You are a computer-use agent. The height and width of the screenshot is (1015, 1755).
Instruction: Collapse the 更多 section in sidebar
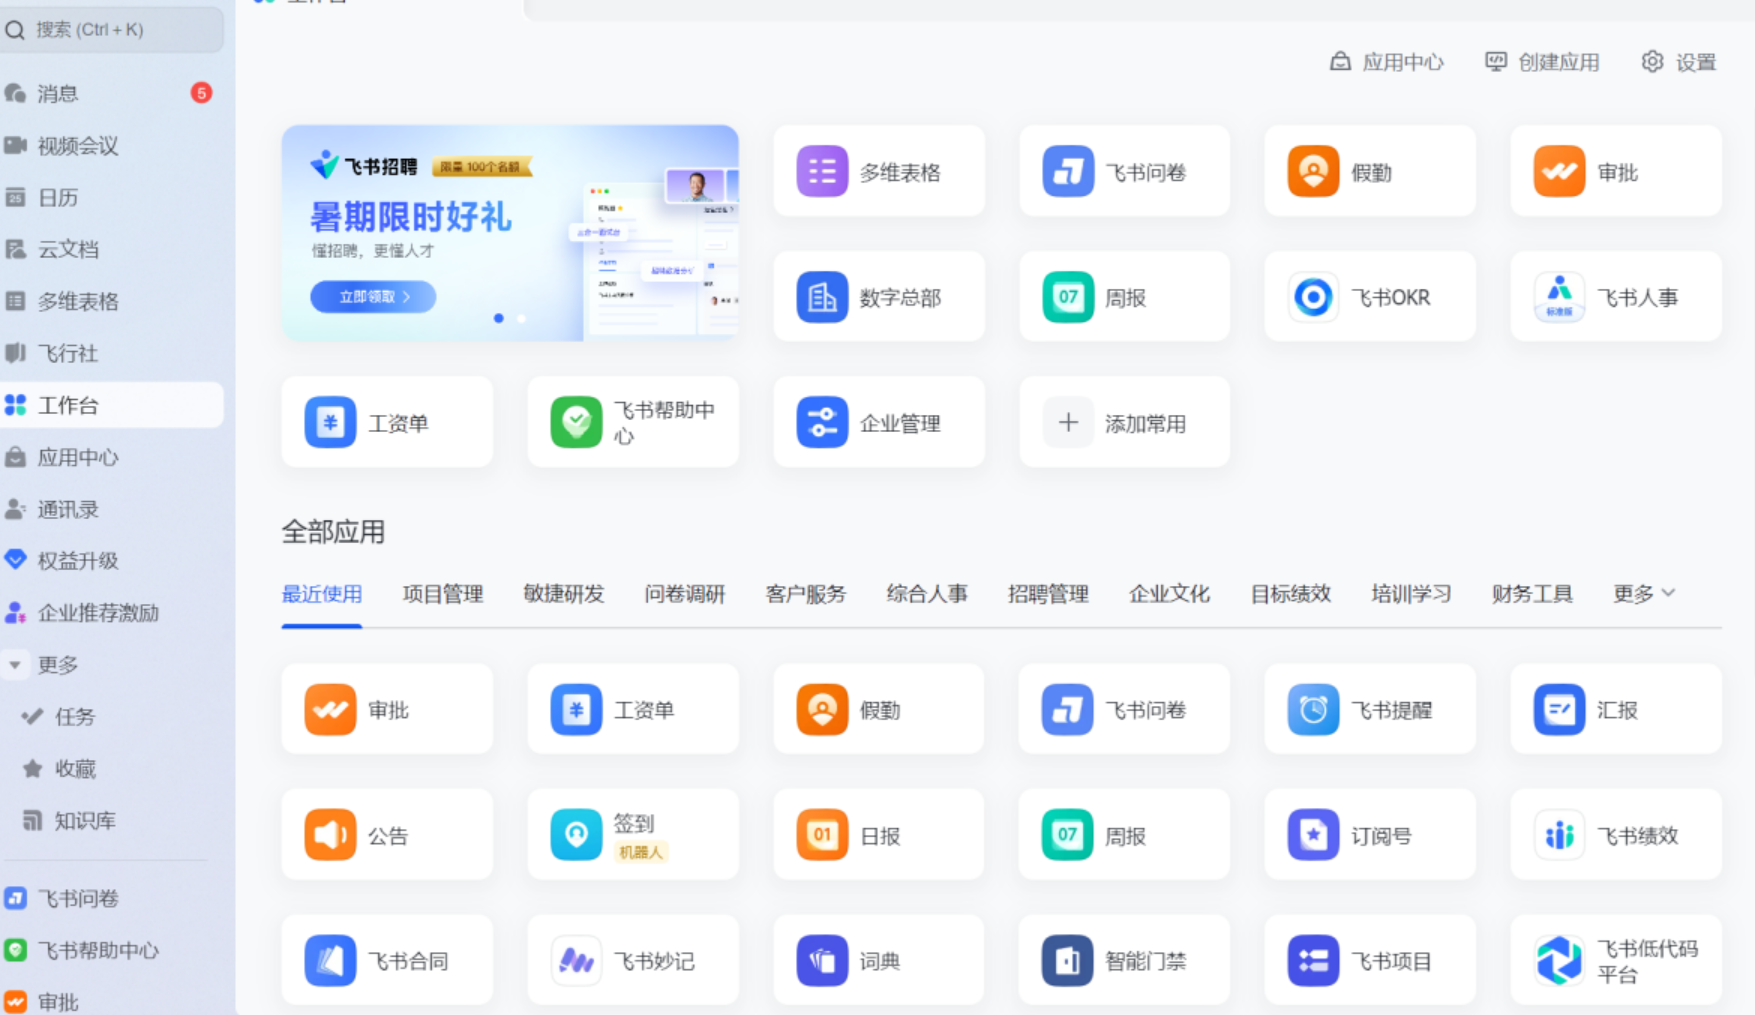(x=15, y=665)
